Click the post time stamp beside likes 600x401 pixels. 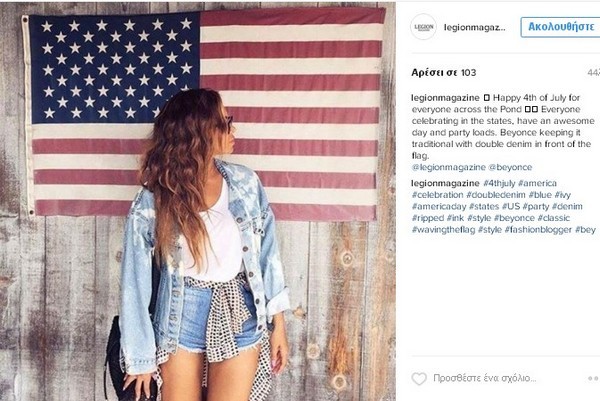point(594,73)
